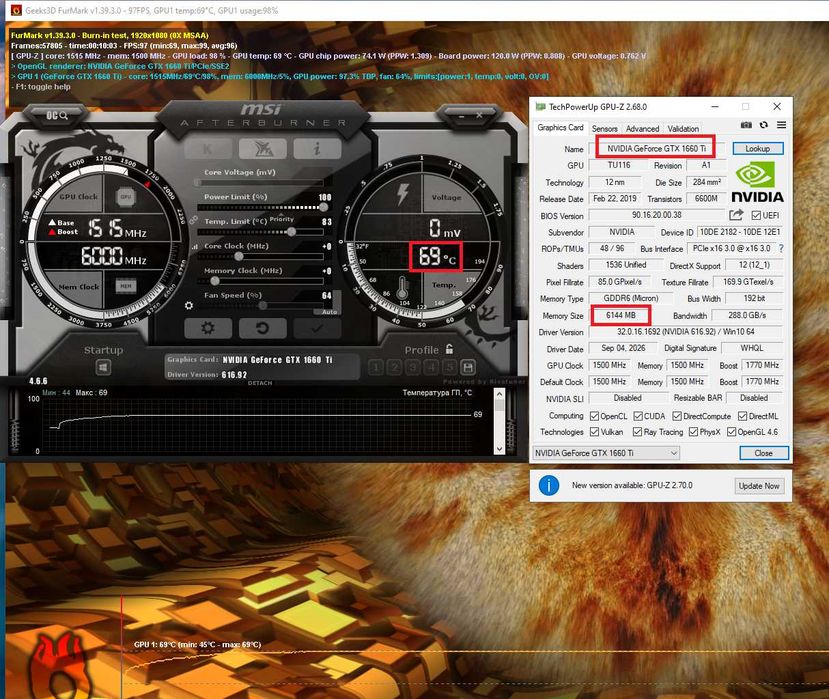
Task: Toggle the DirectML checkbox
Action: (x=743, y=416)
